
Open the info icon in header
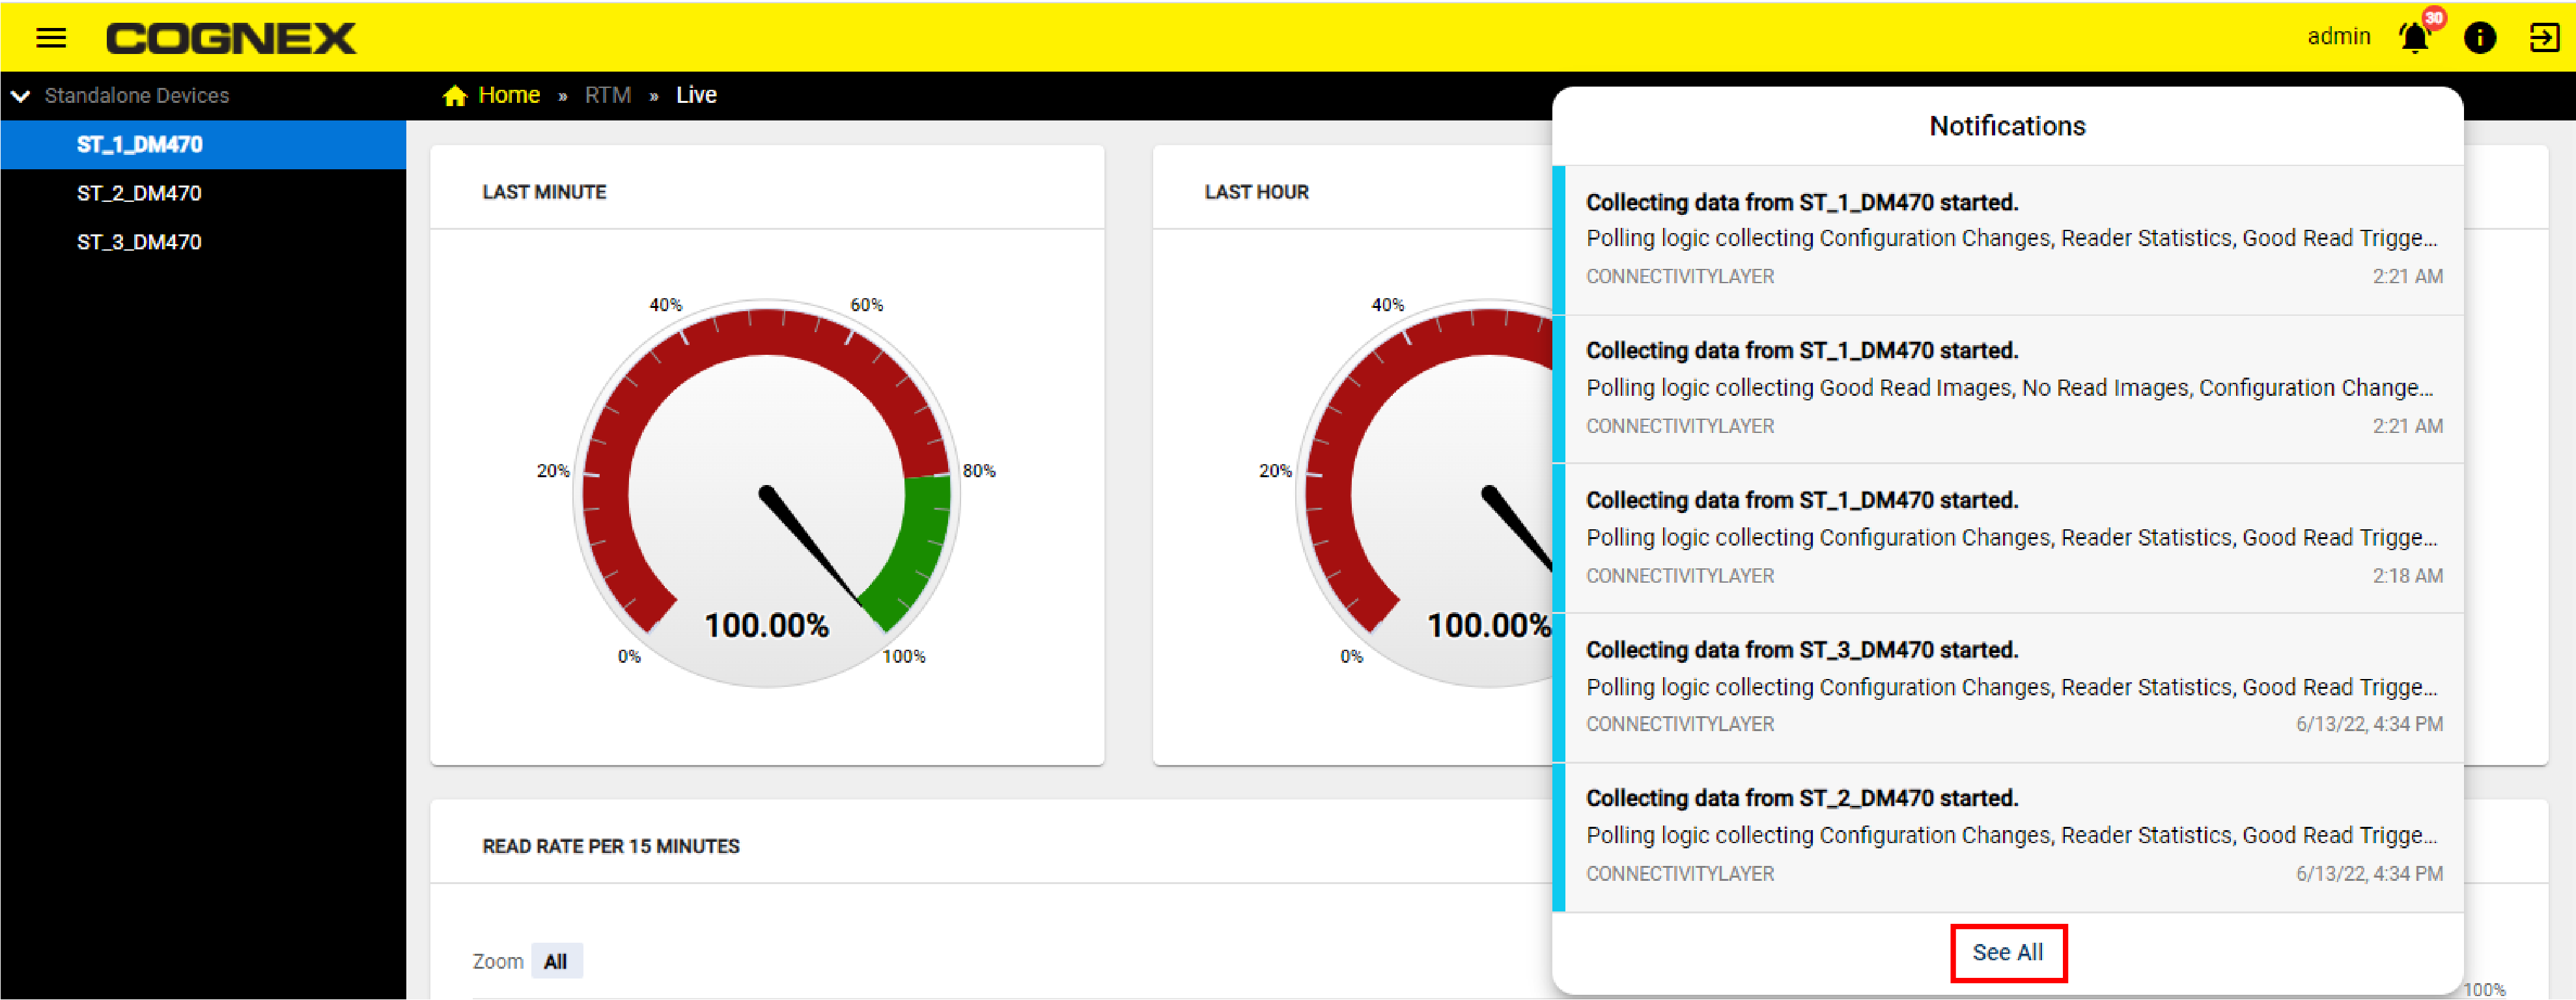coord(2480,38)
